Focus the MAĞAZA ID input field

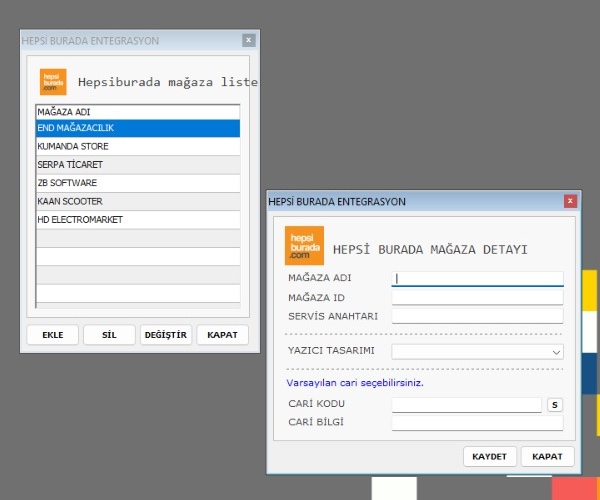click(x=478, y=297)
